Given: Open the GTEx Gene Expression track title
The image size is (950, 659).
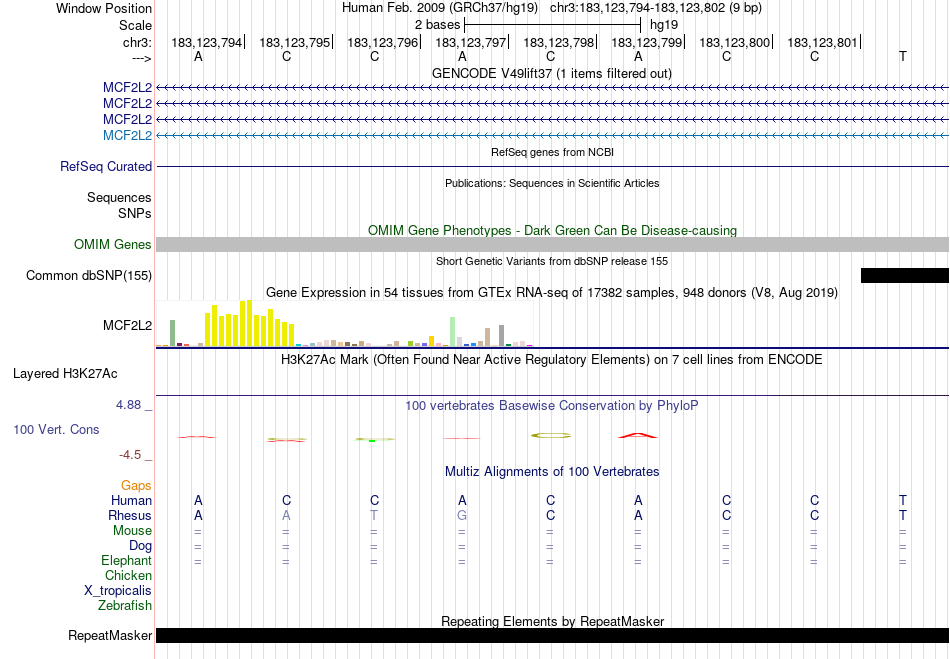Looking at the screenshot, I should pos(552,293).
